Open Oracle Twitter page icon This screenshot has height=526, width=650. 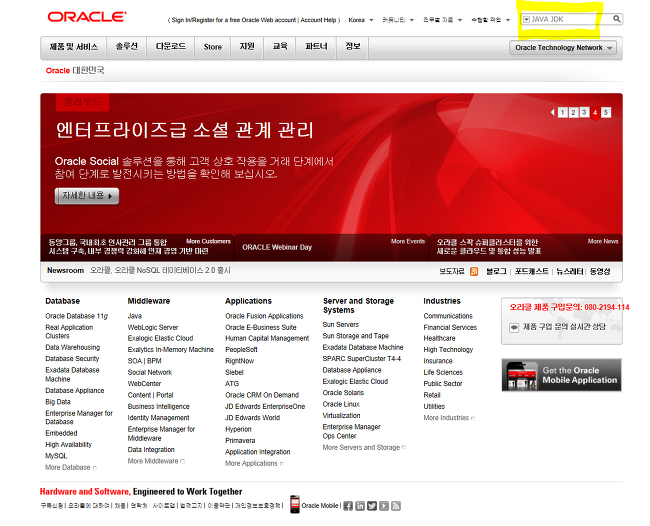point(372,506)
